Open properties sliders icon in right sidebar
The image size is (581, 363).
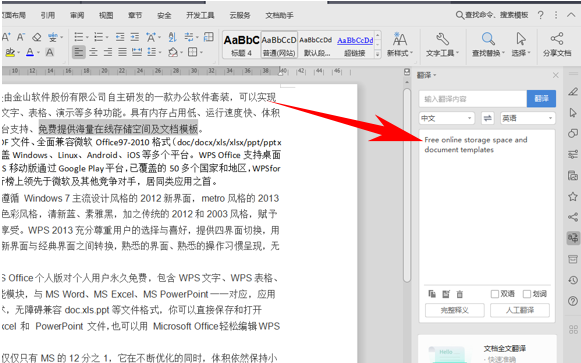click(573, 154)
